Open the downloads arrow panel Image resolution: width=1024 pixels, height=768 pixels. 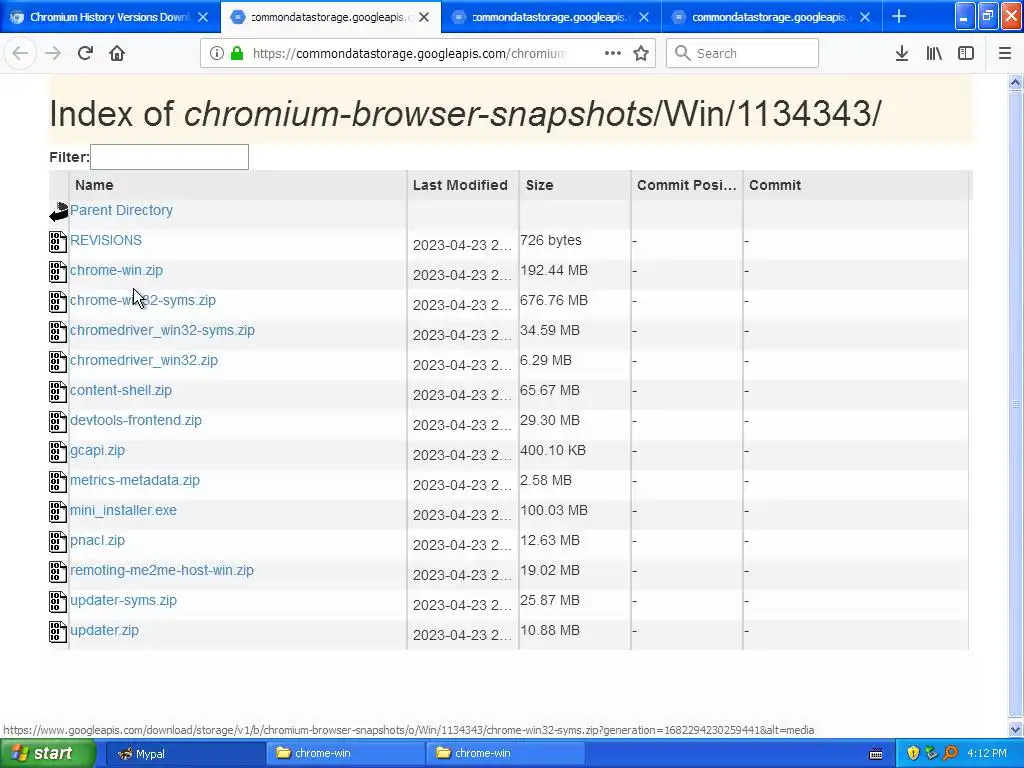[902, 53]
